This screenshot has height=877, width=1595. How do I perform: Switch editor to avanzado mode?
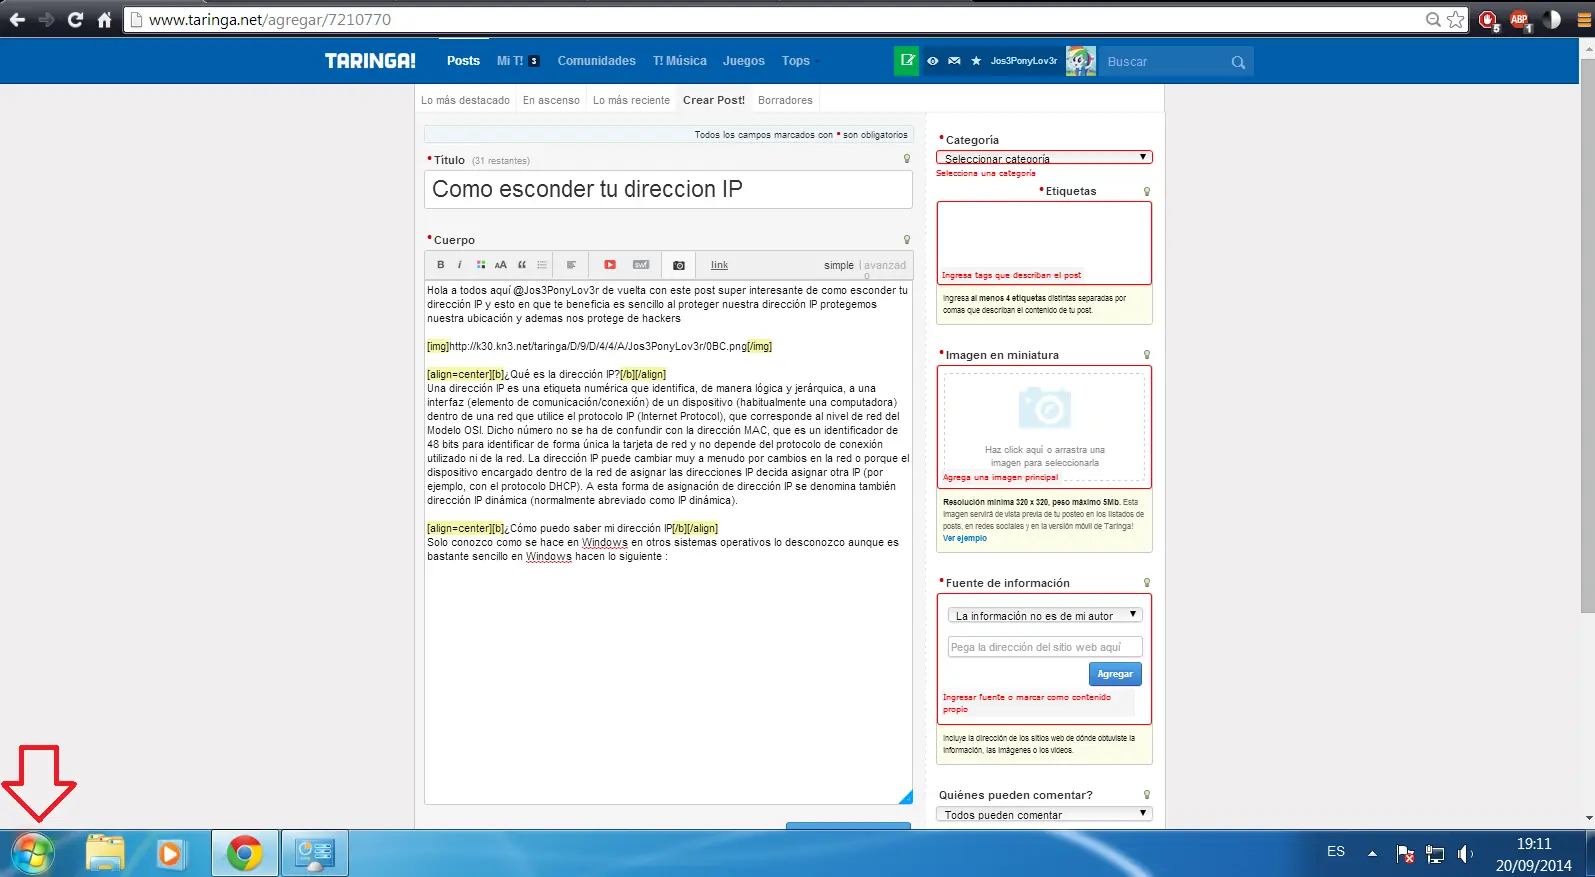point(885,265)
